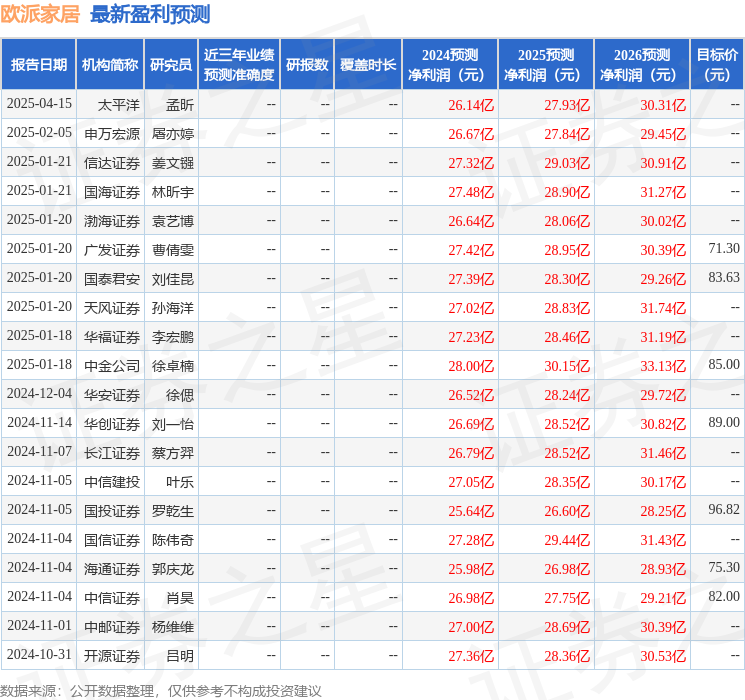Viewport: 745px width, 700px height.
Task: Select the 华创证券 institution cell
Action: coord(112,424)
